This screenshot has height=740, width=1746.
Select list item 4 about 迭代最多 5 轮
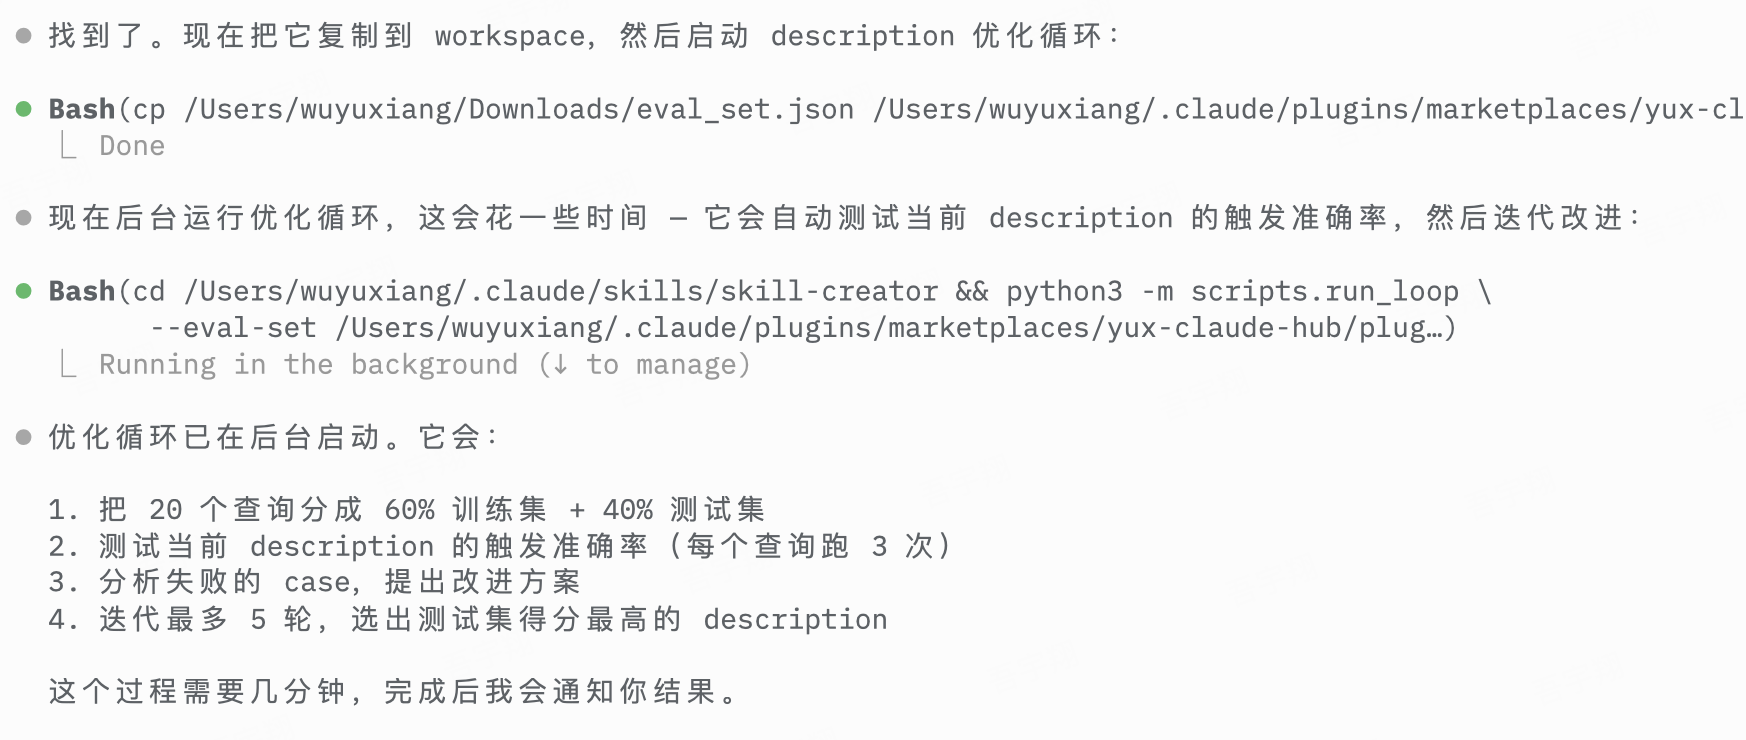[468, 620]
